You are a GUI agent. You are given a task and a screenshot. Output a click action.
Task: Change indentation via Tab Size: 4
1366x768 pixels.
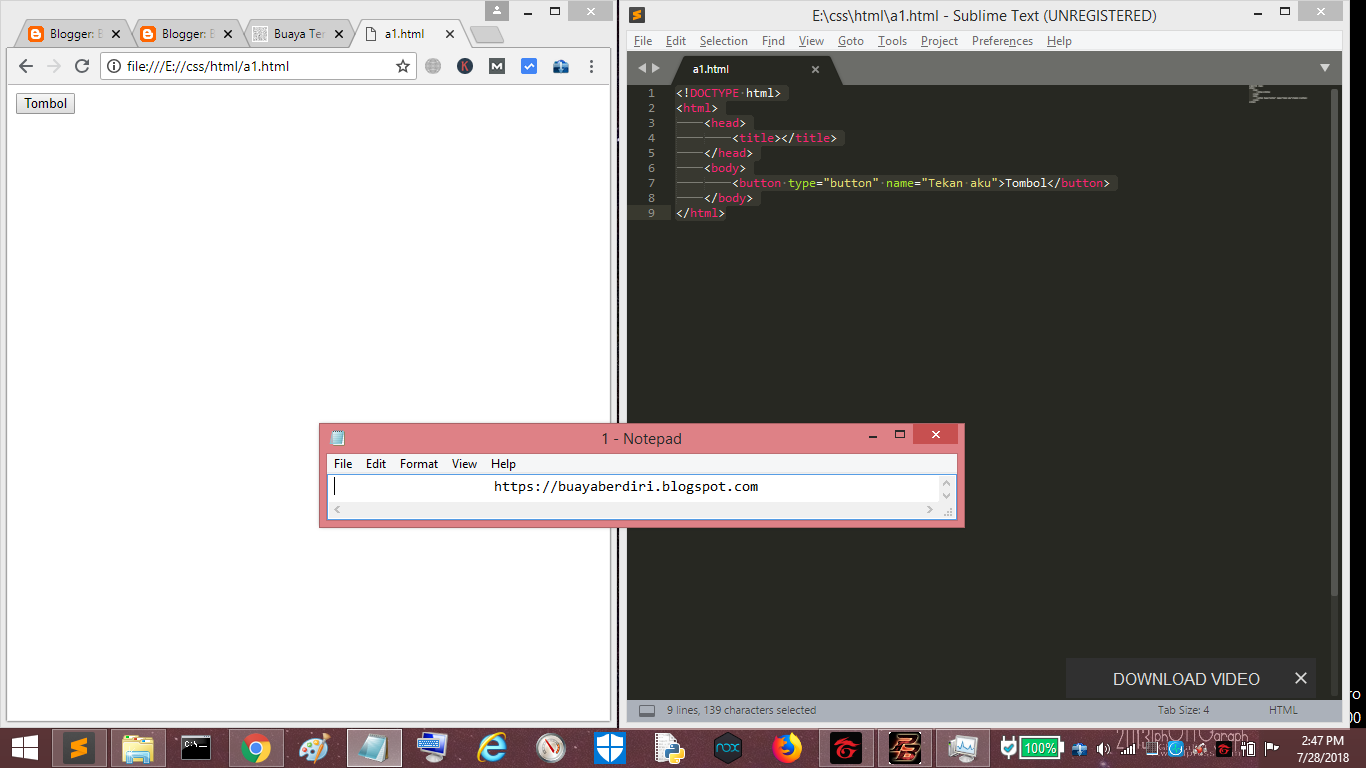1184,710
